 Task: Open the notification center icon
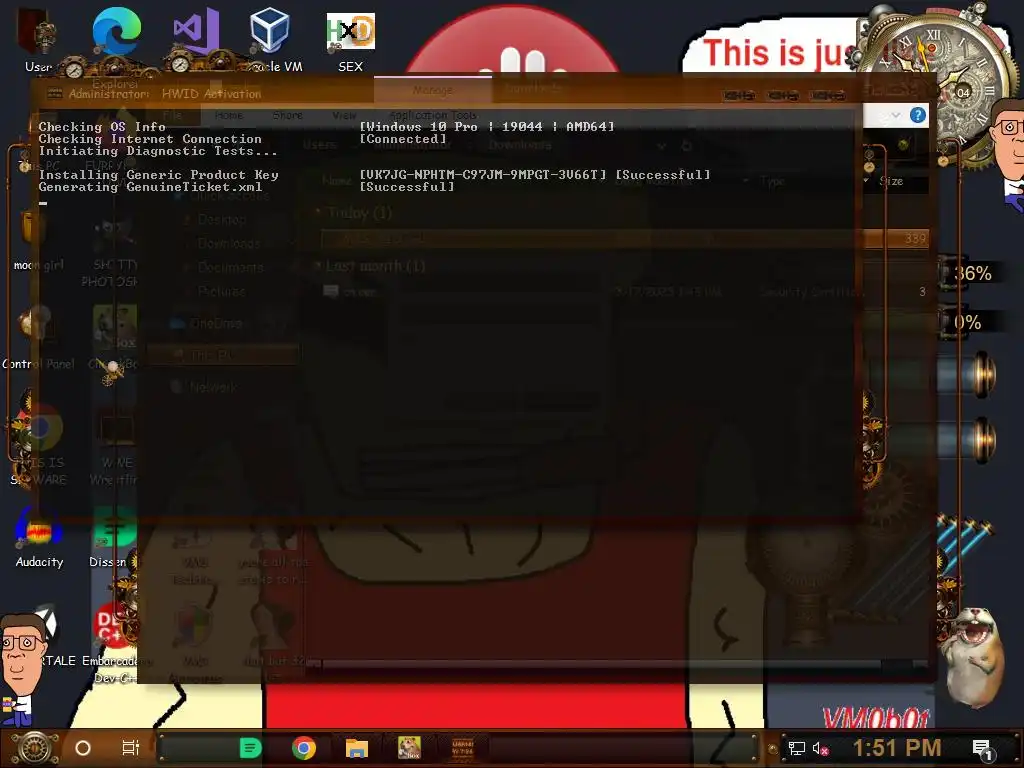[982, 750]
